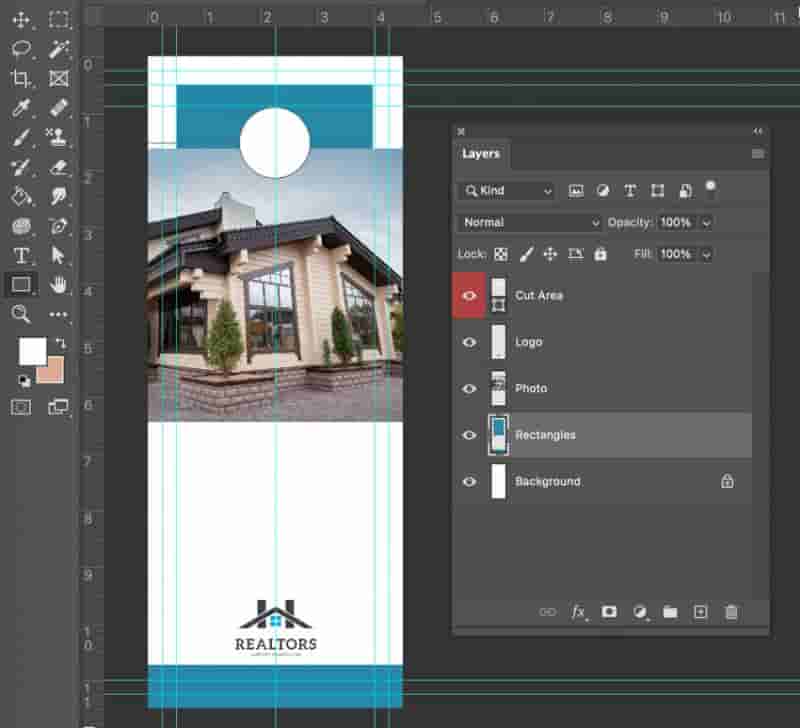Swap foreground and background colors

[x=60, y=343]
